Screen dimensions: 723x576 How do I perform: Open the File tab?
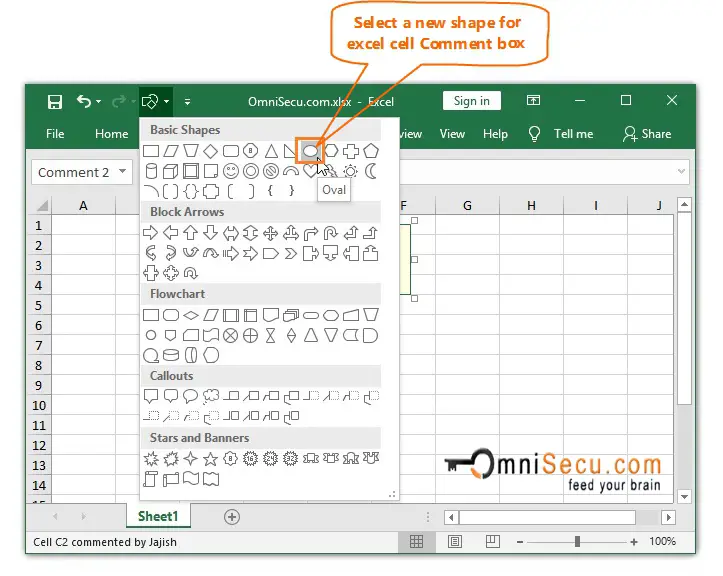pos(55,134)
